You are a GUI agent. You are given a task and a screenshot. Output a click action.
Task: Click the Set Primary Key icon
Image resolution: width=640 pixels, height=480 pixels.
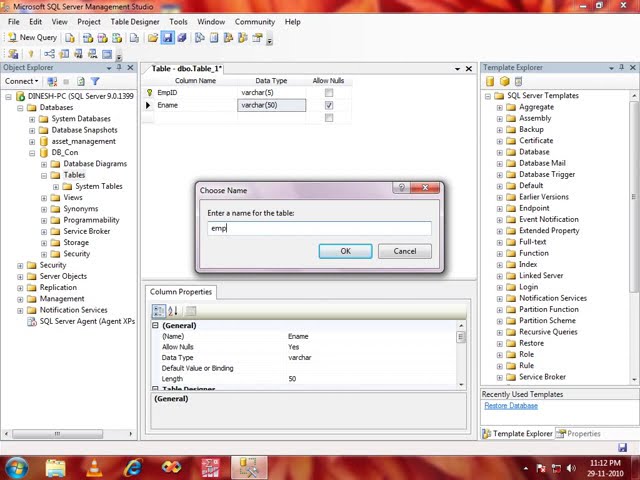pyautogui.click(x=31, y=54)
